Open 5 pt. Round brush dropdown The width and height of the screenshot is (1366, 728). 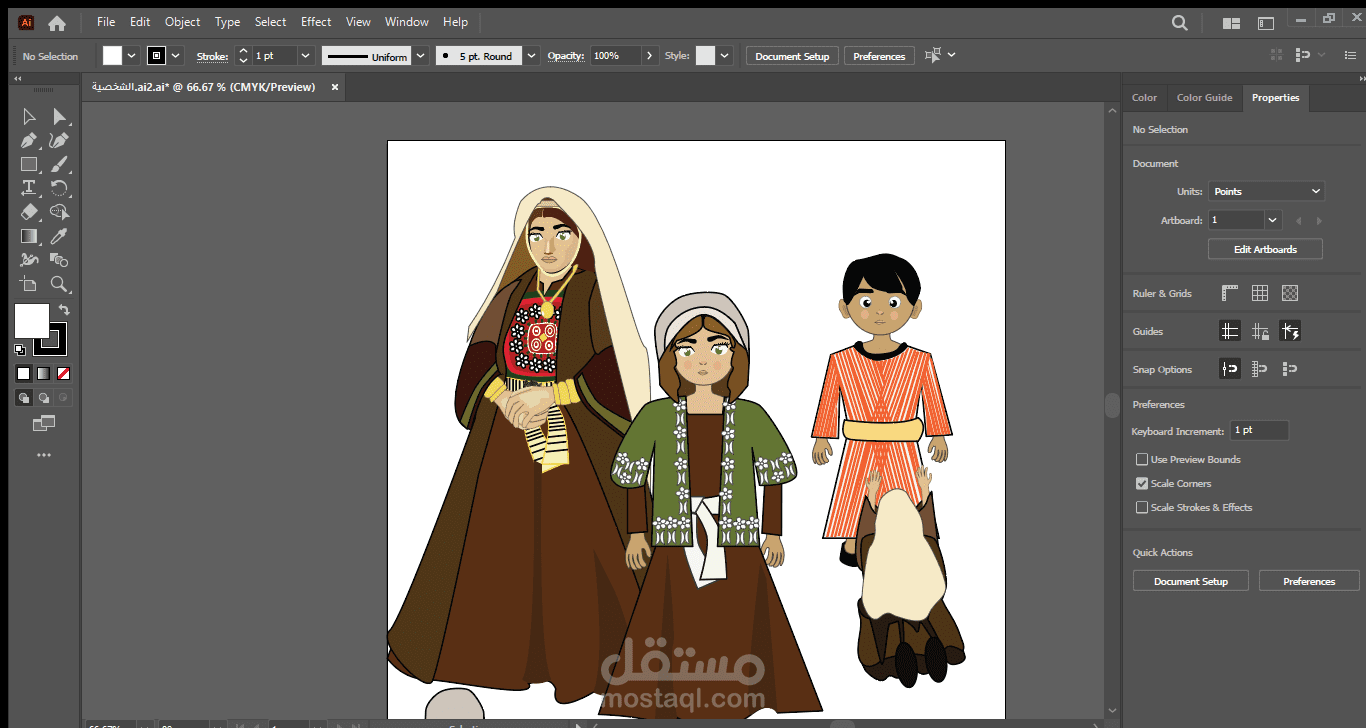[x=532, y=56]
